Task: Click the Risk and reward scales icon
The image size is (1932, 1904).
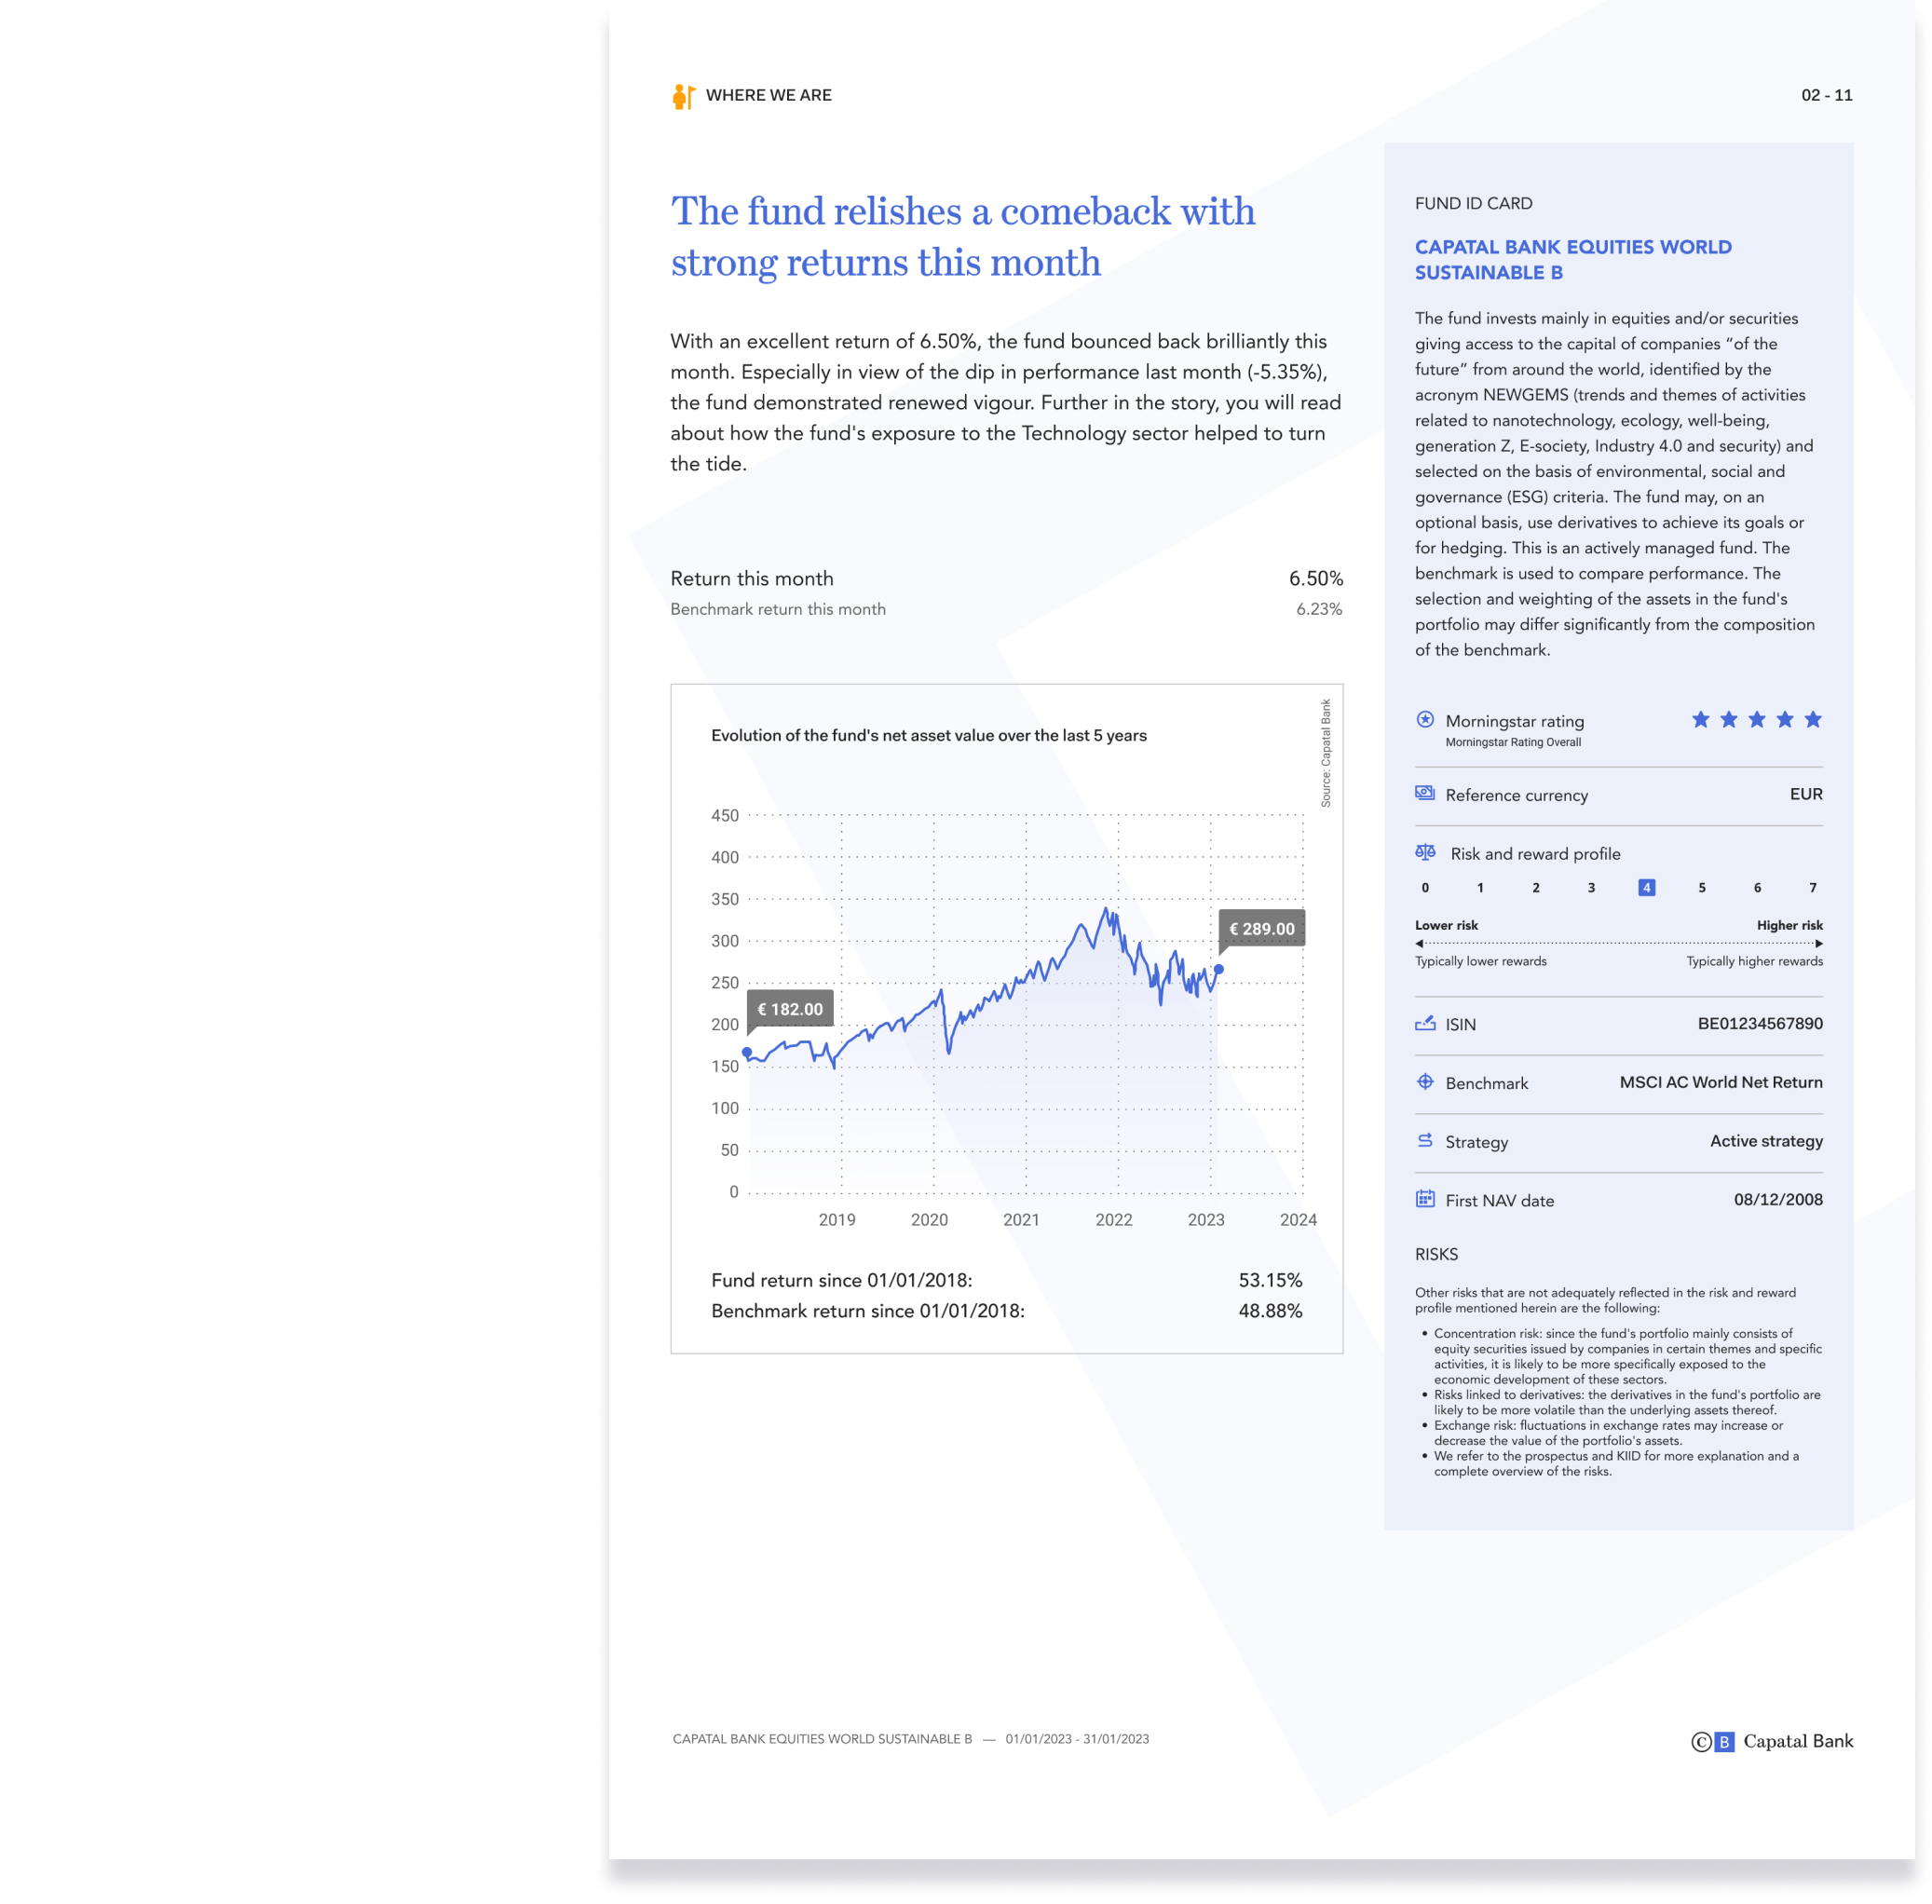Action: [1425, 852]
